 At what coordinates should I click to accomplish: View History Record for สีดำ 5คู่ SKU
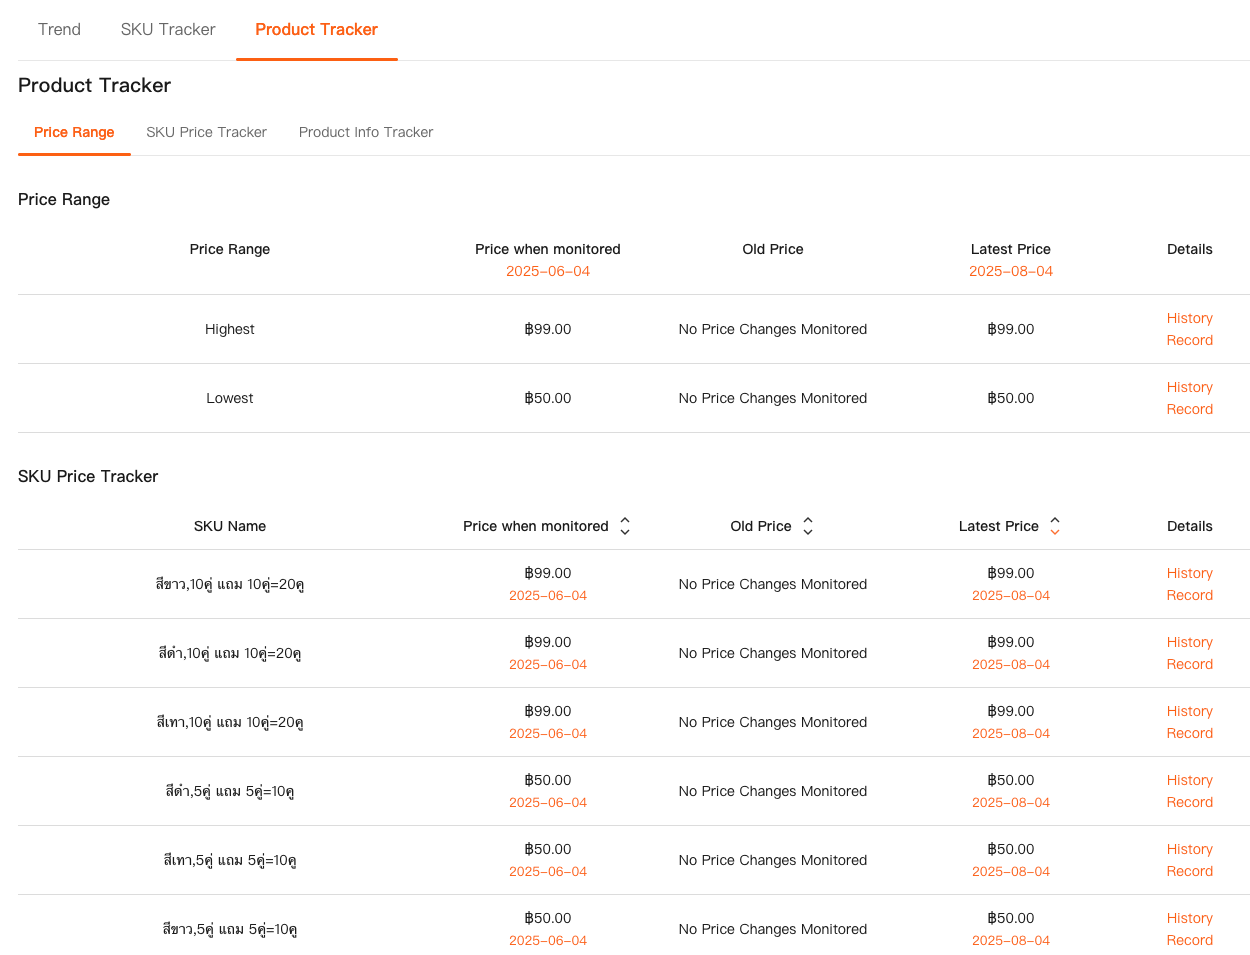(1189, 791)
